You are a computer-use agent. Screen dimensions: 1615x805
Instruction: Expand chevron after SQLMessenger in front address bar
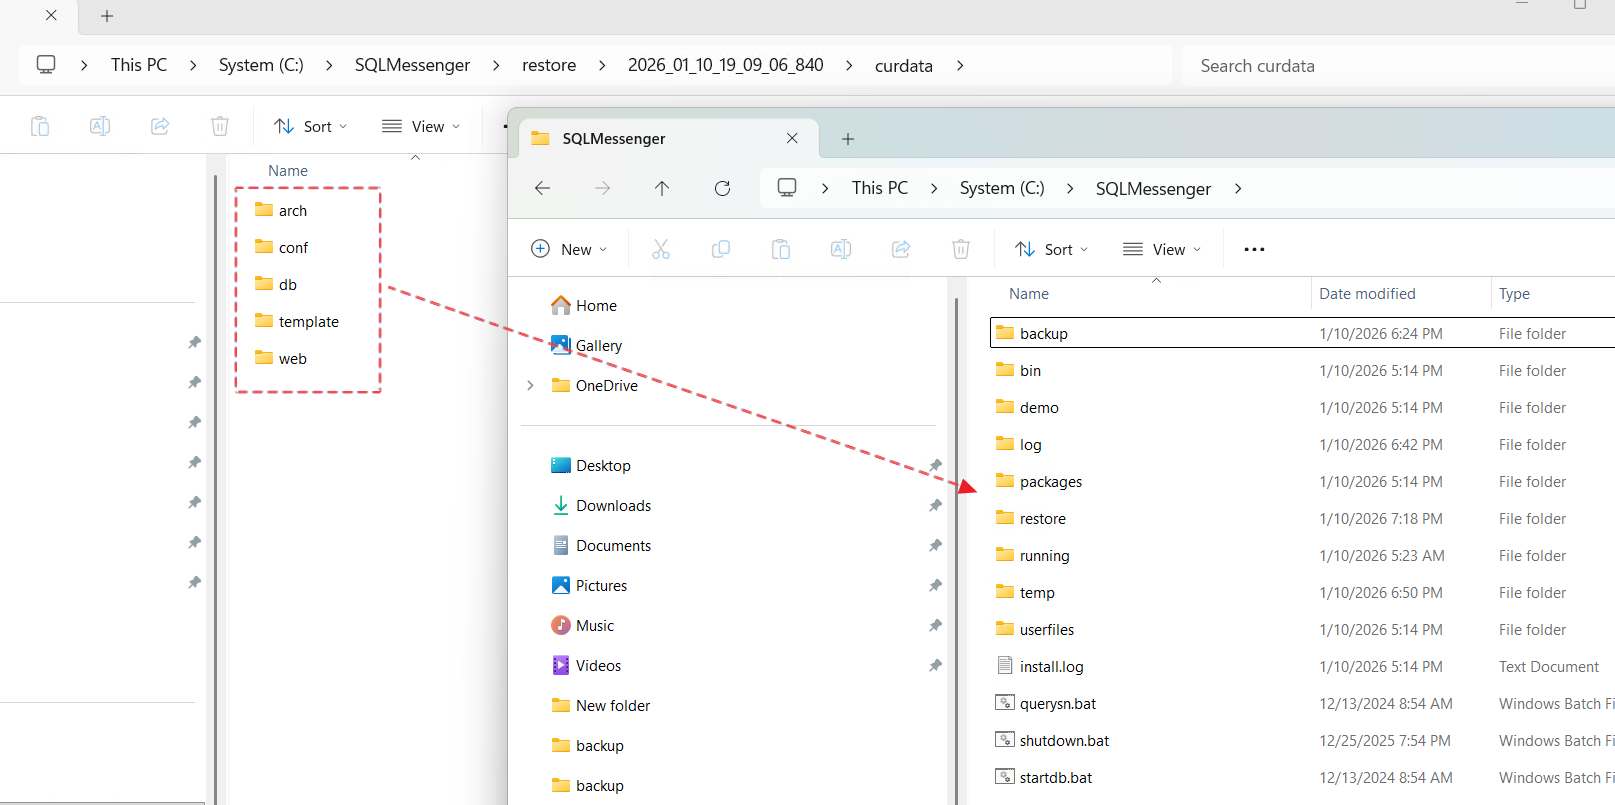1238,188
